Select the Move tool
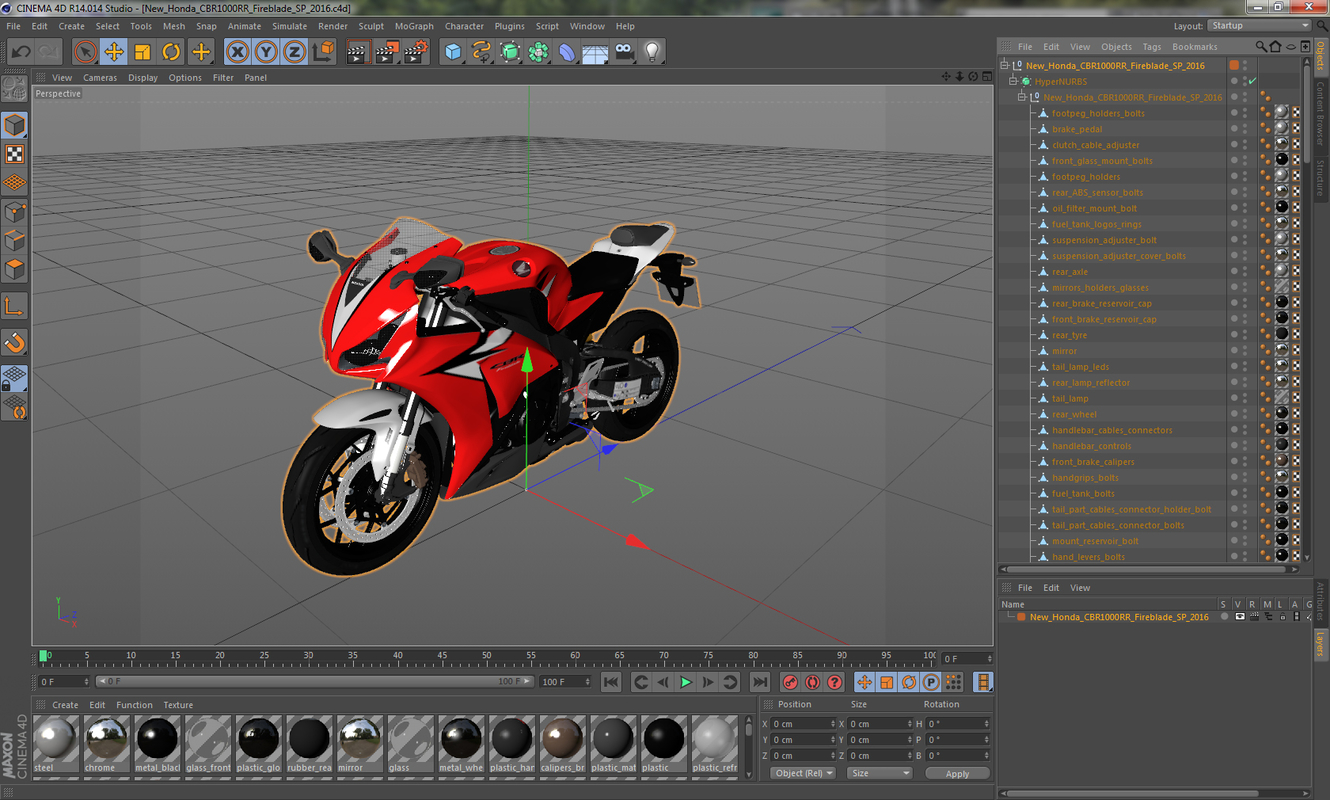 (x=114, y=51)
